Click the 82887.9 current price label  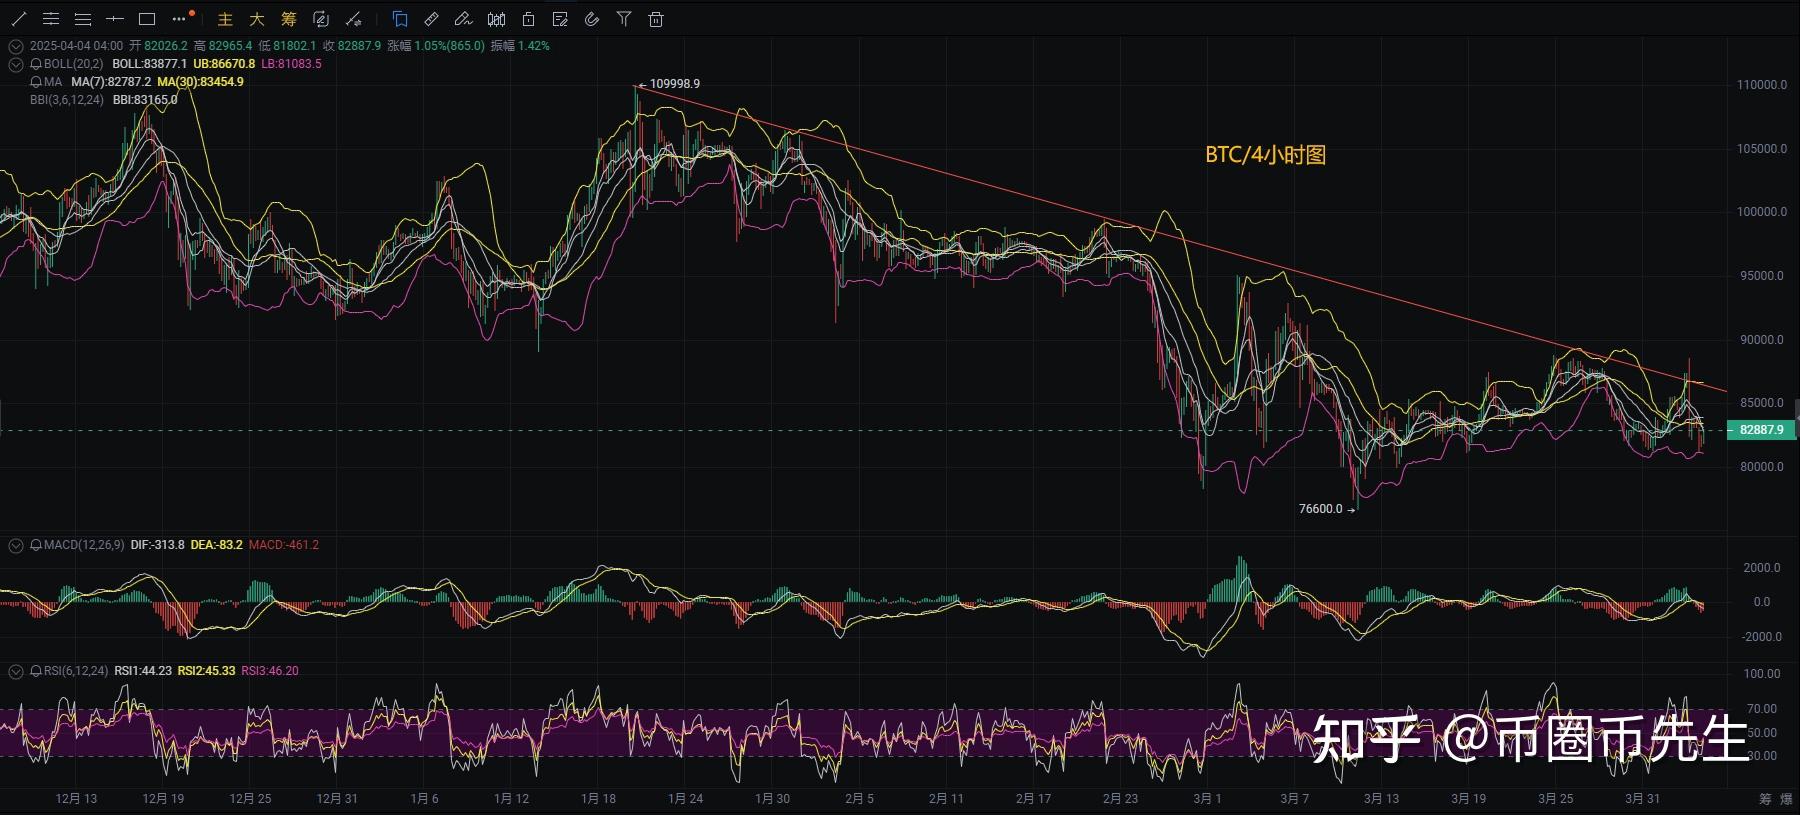(1761, 430)
